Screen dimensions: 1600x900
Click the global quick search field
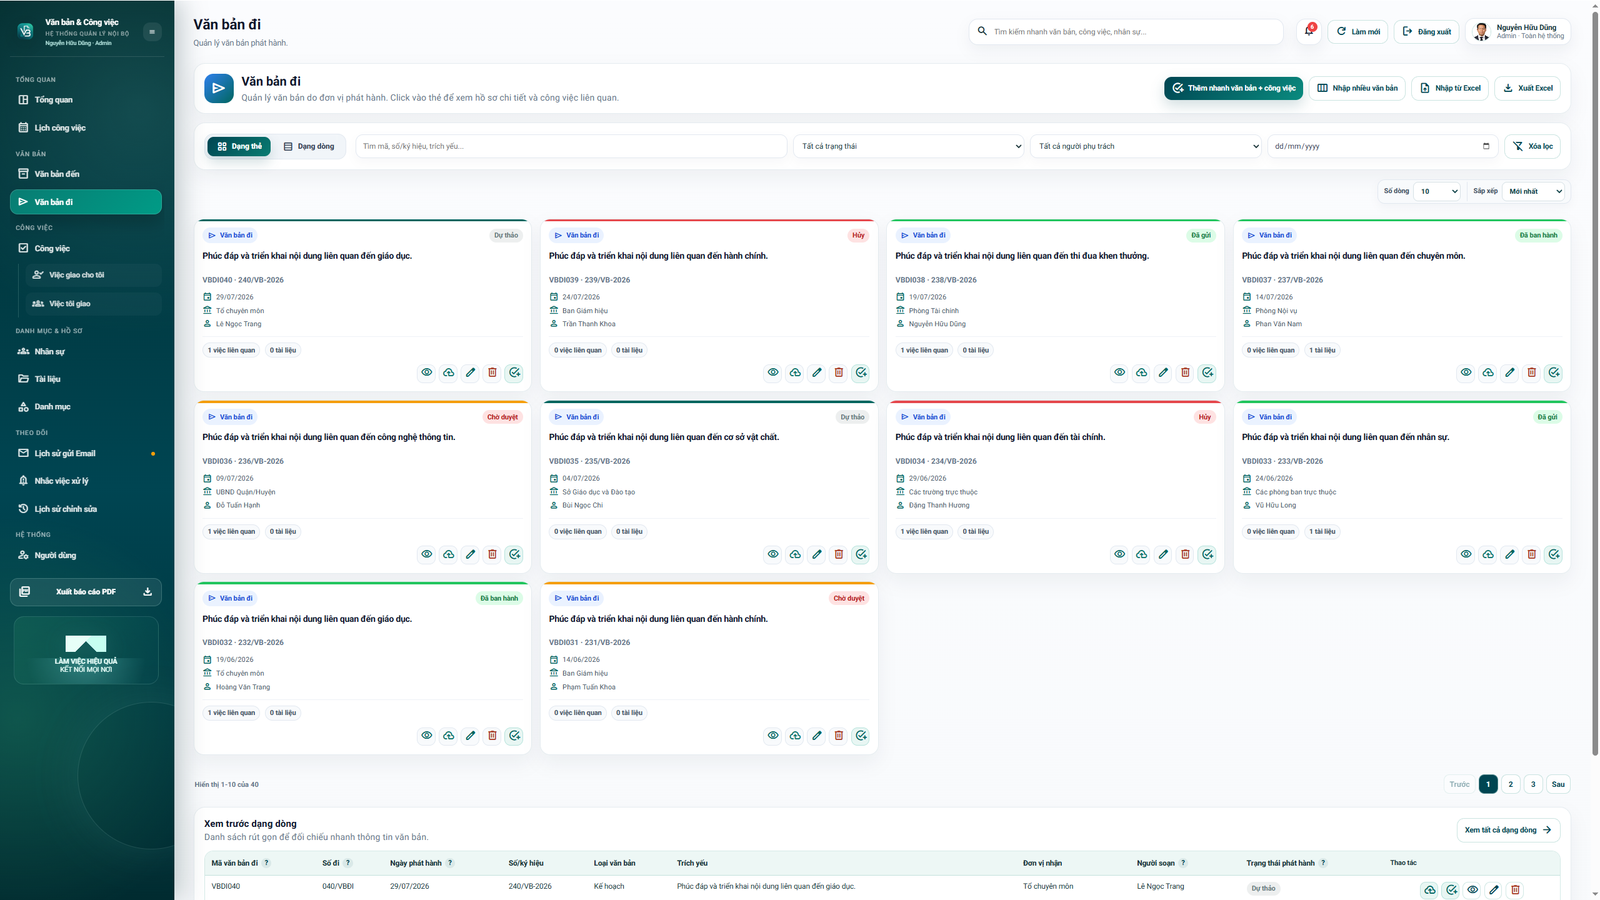point(1126,32)
